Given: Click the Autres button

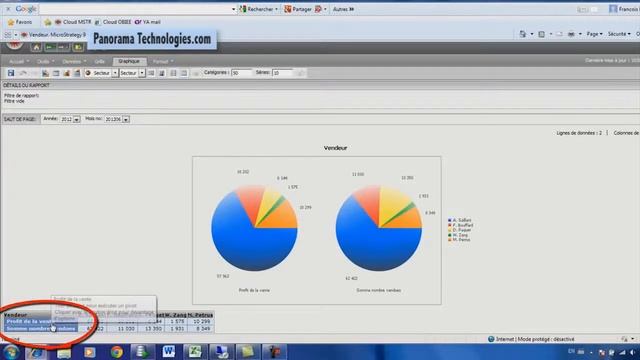Looking at the screenshot, I should pyautogui.click(x=344, y=9).
